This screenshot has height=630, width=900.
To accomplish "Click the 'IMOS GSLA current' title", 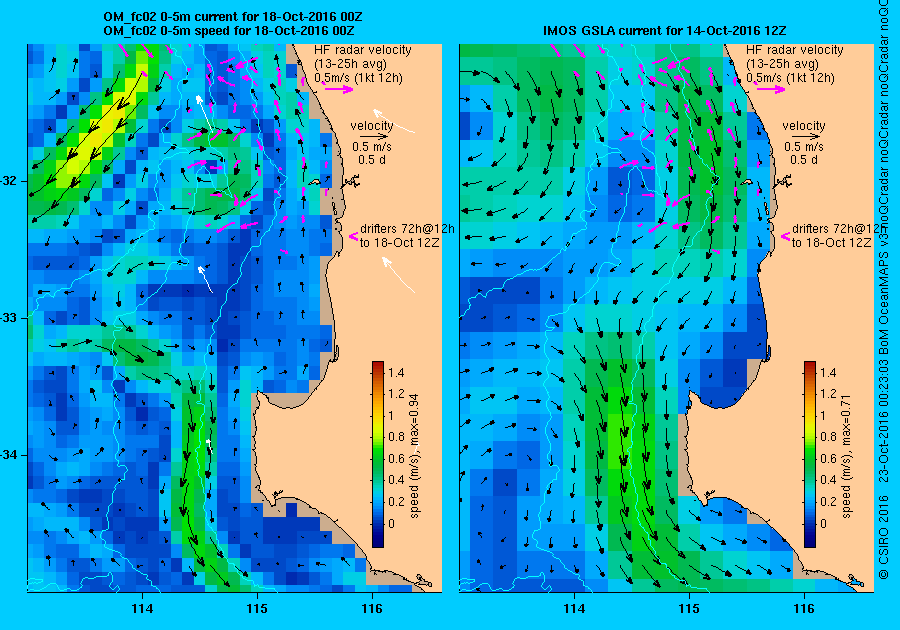I will 664,30.
